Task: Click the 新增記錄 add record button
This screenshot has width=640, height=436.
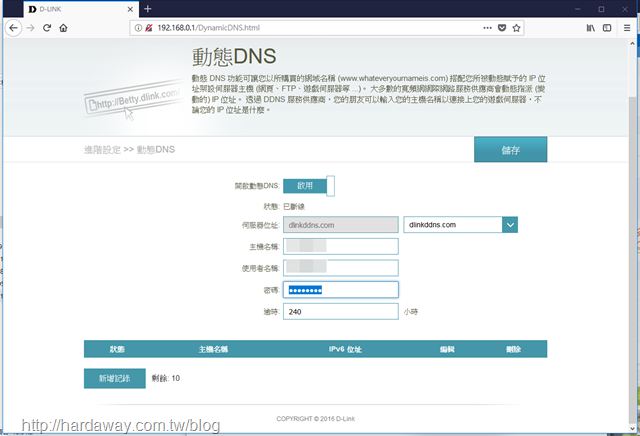Action: pos(115,378)
